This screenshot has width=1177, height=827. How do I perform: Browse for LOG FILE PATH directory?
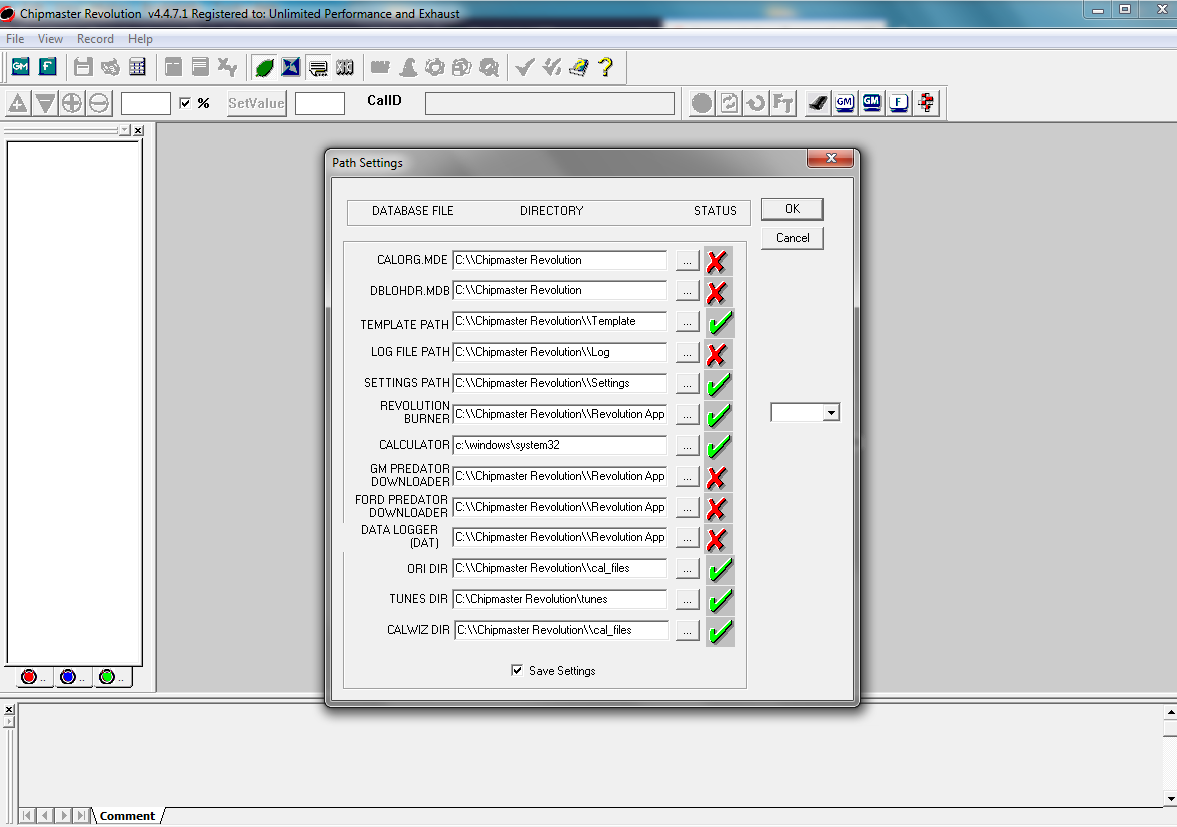[688, 353]
